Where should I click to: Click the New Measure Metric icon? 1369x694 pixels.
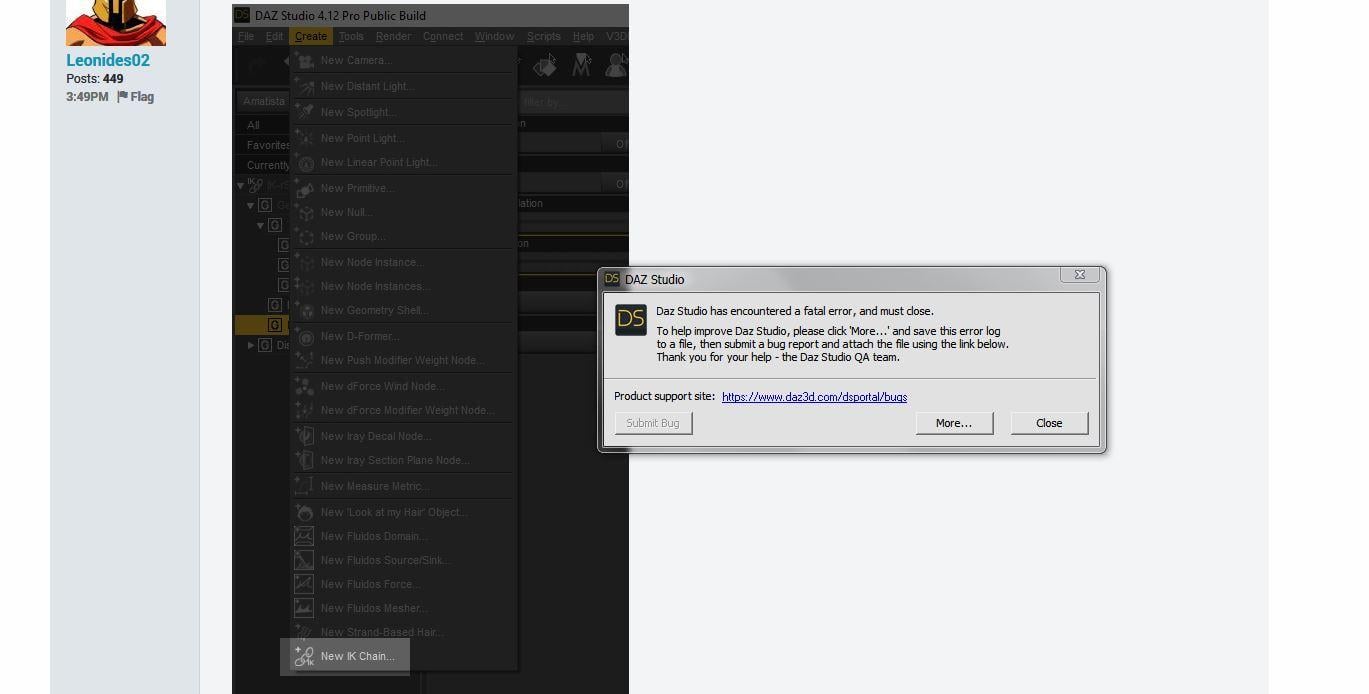[305, 486]
